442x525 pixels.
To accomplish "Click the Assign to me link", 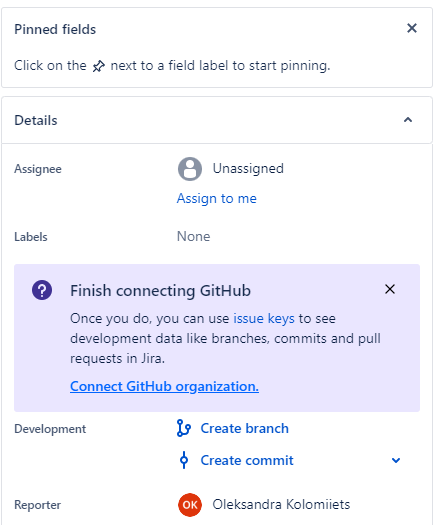I will (x=217, y=199).
